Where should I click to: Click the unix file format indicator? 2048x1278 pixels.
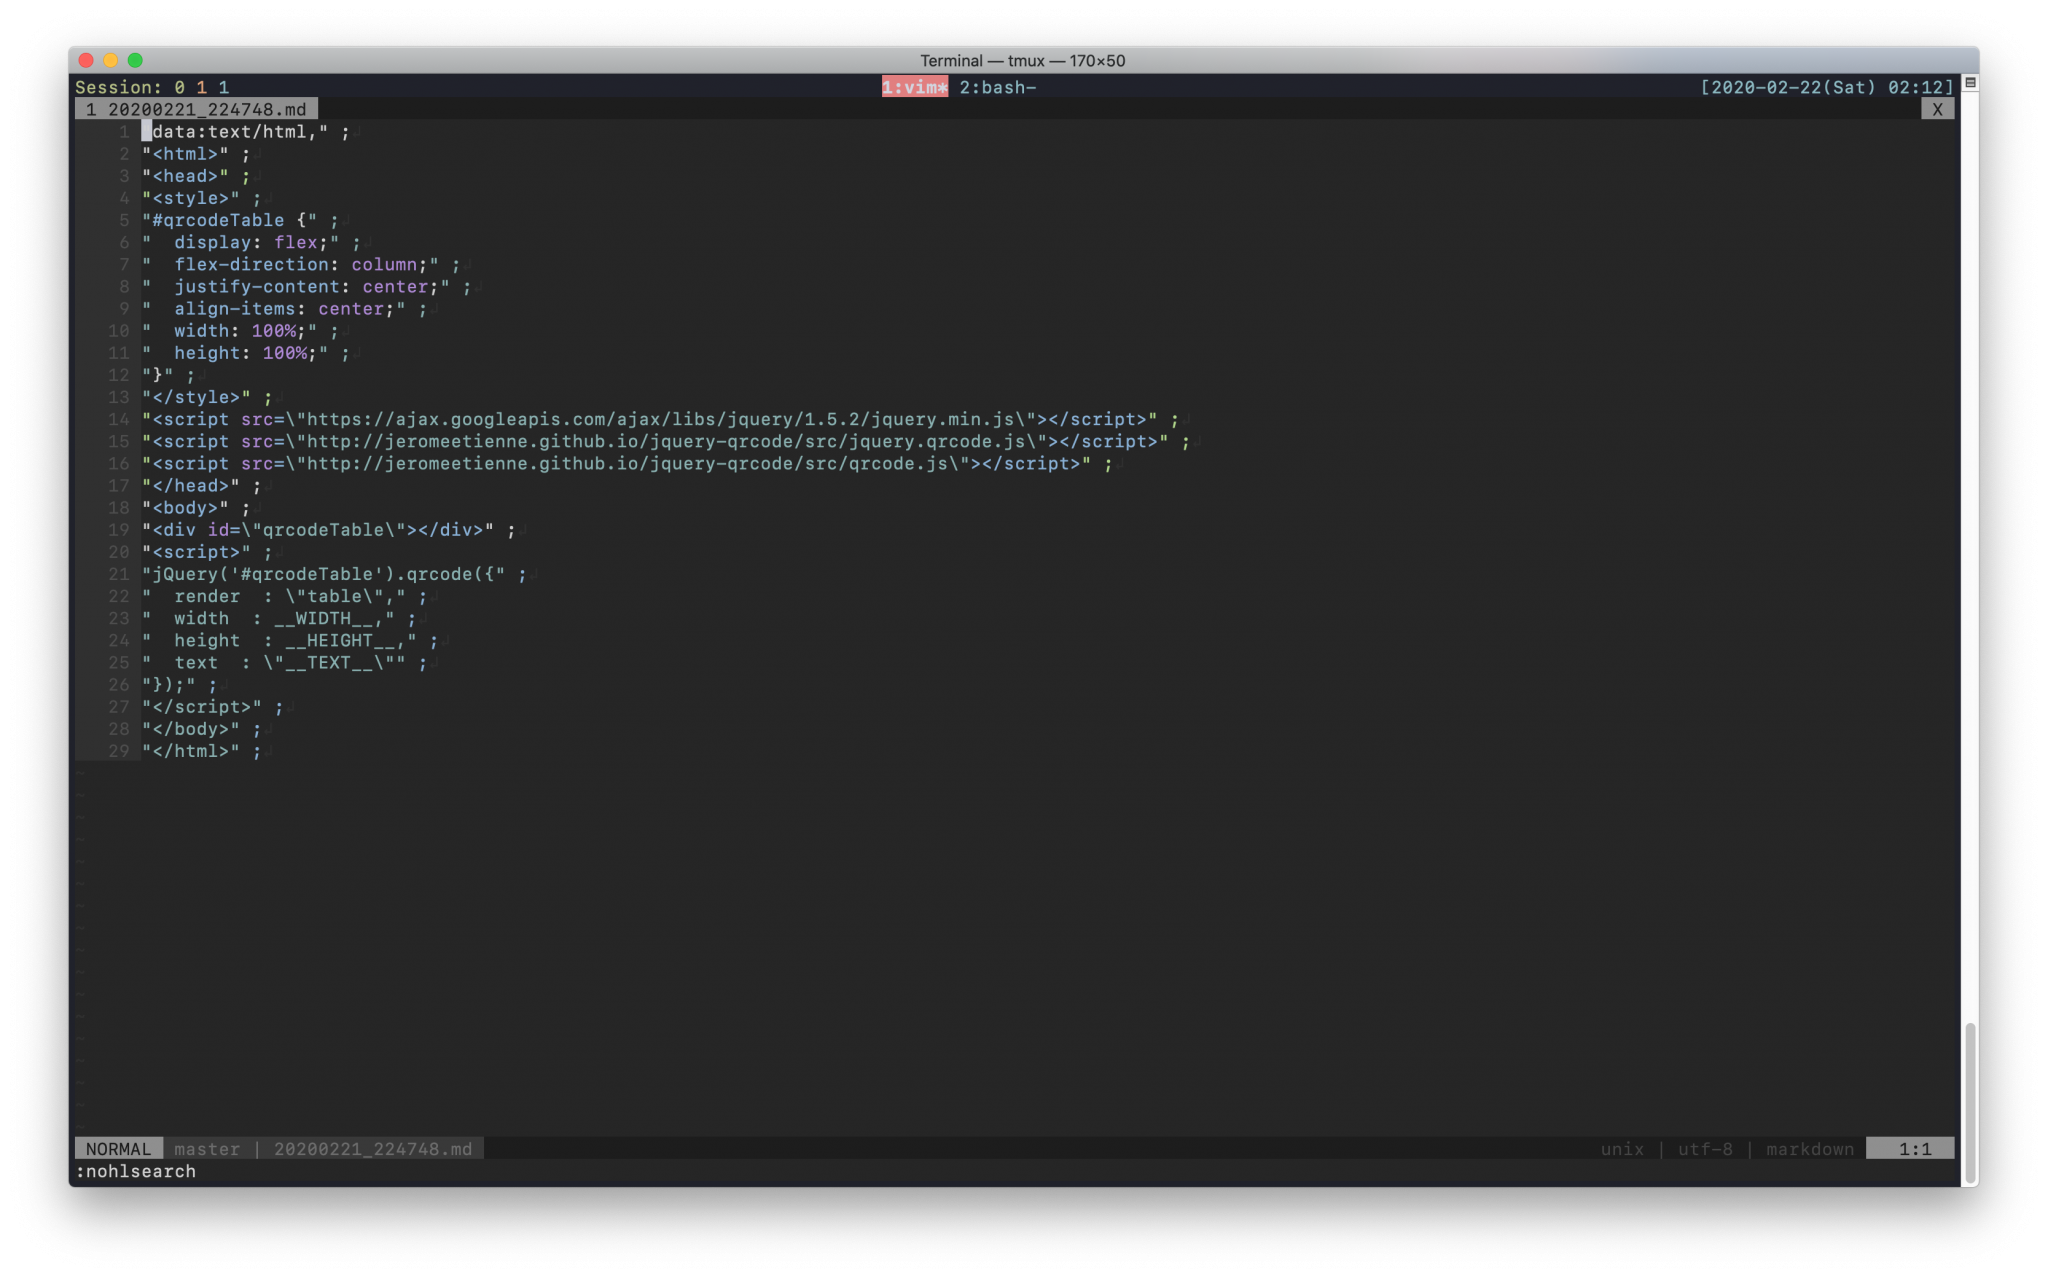(1621, 1148)
